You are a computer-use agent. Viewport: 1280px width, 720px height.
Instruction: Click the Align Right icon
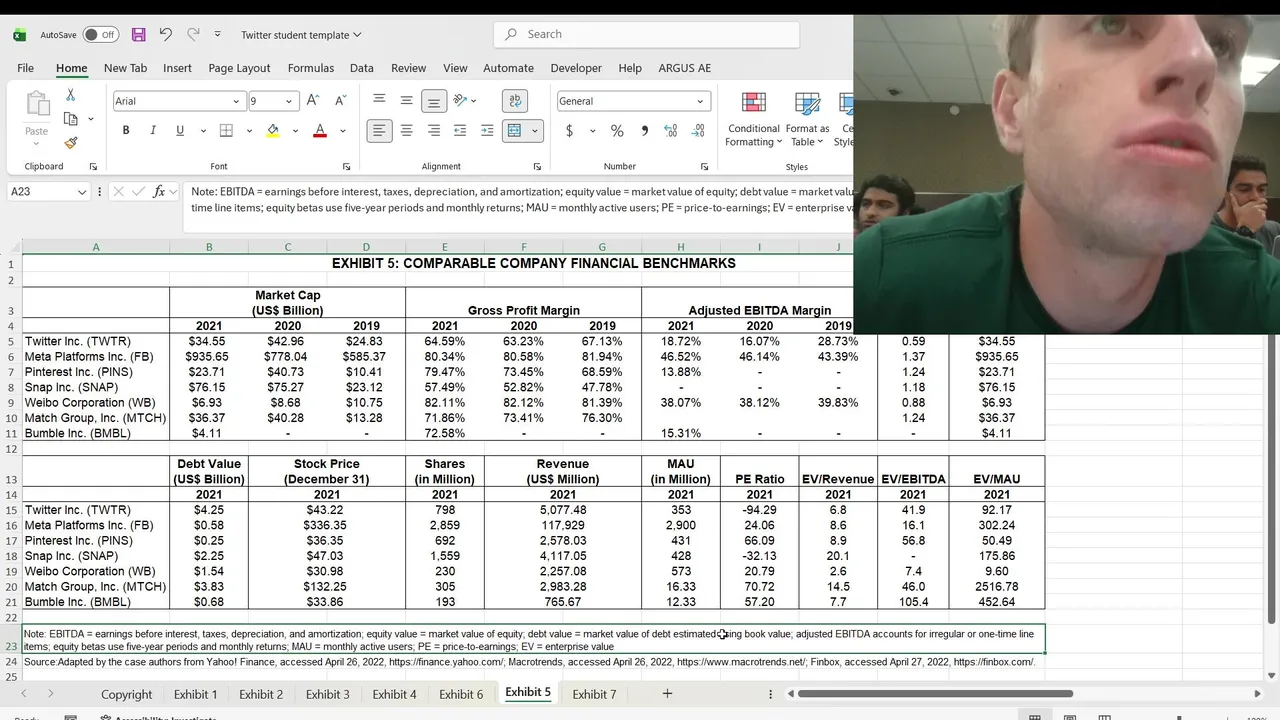coord(433,131)
